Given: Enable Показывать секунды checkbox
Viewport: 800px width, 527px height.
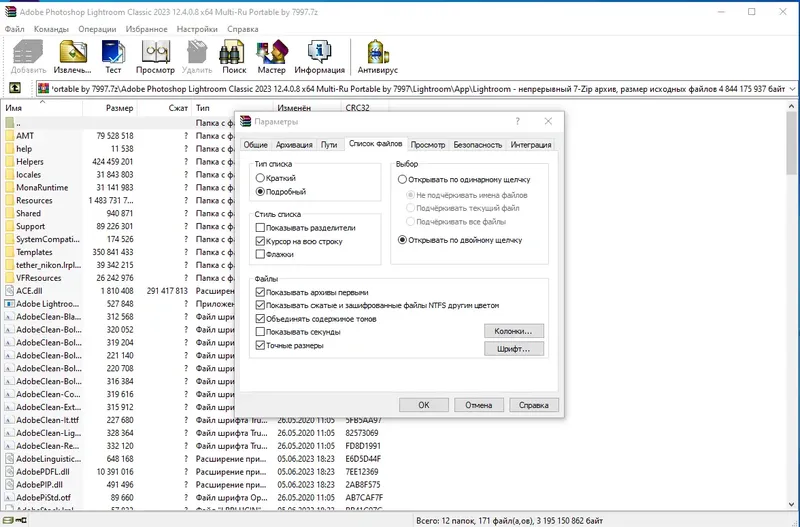Looking at the screenshot, I should pyautogui.click(x=260, y=332).
